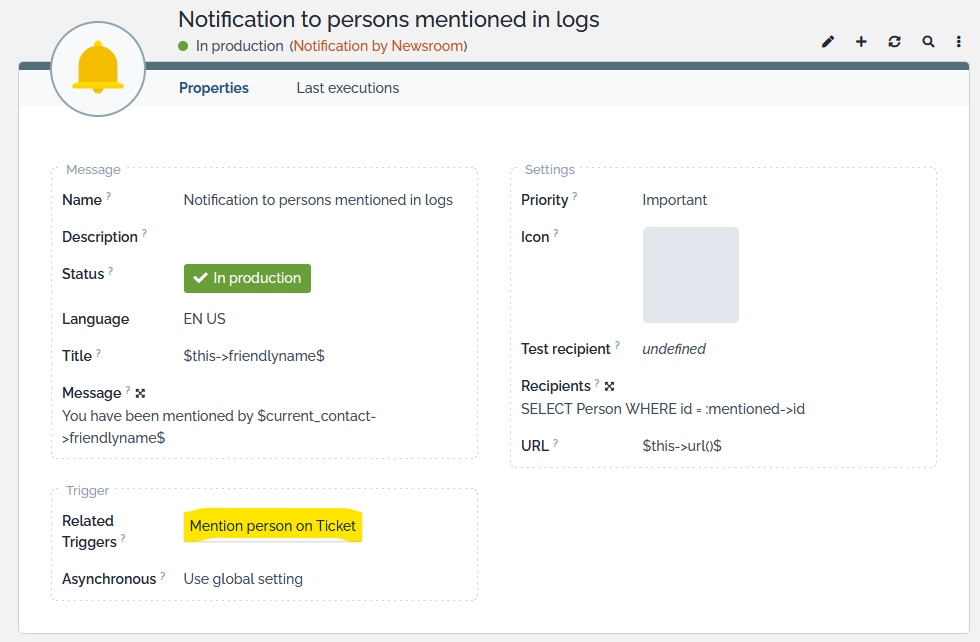The width and height of the screenshot is (980, 642).
Task: Open the Notification by Newsroom link
Action: [x=379, y=46]
